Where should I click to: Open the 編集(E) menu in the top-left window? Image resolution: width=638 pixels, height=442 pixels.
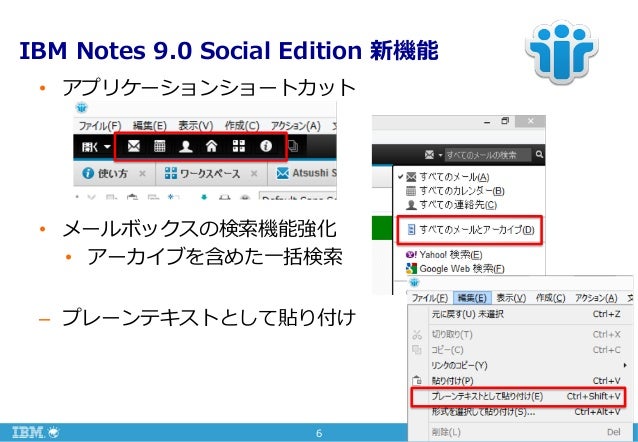pos(150,126)
